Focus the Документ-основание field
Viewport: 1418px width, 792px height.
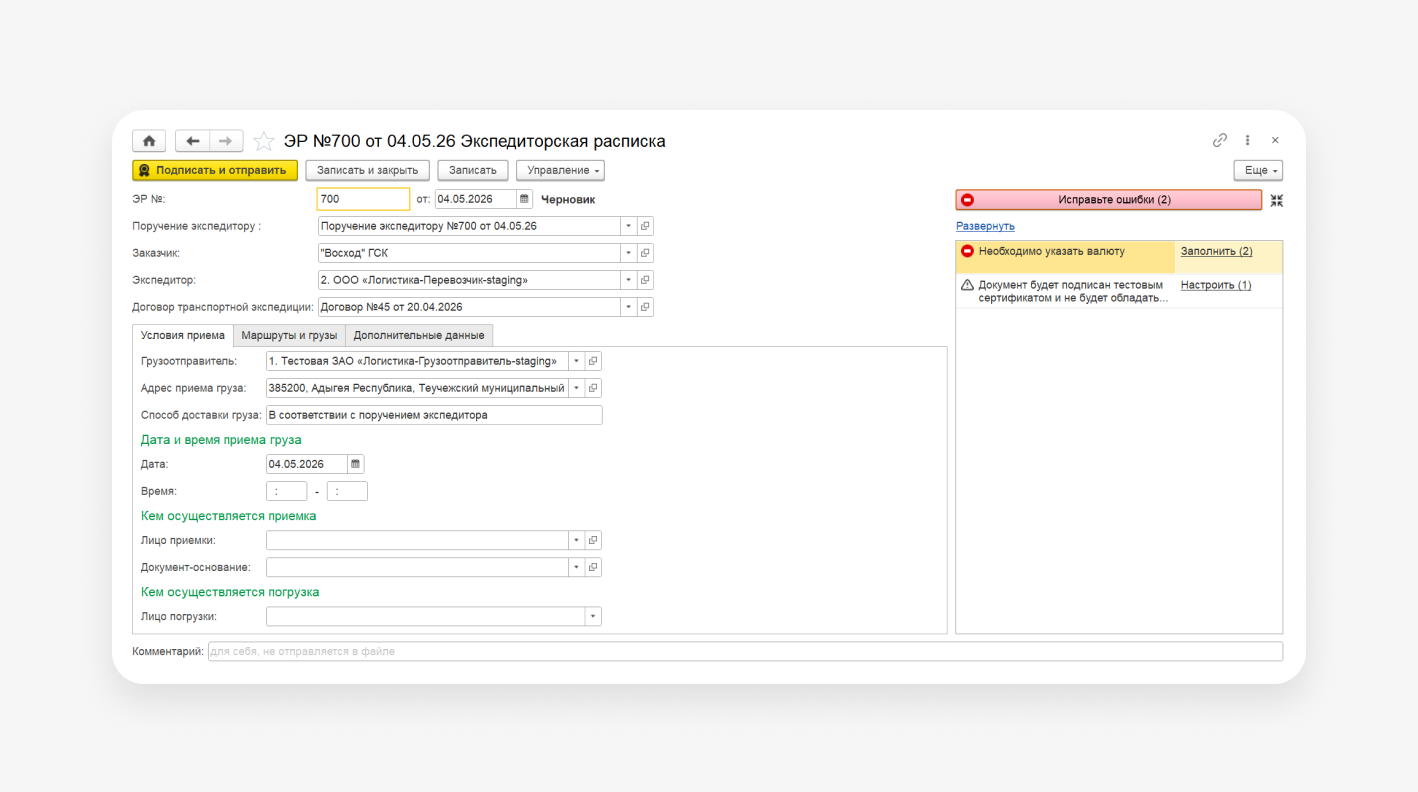pyautogui.click(x=417, y=567)
